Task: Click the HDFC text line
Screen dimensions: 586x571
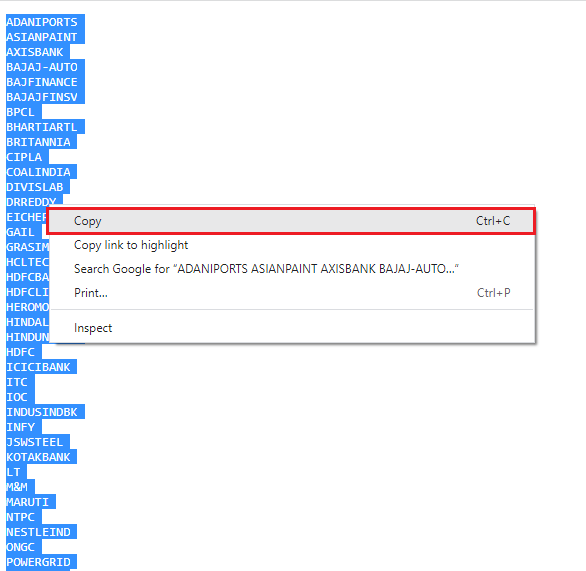Action: click(x=21, y=352)
